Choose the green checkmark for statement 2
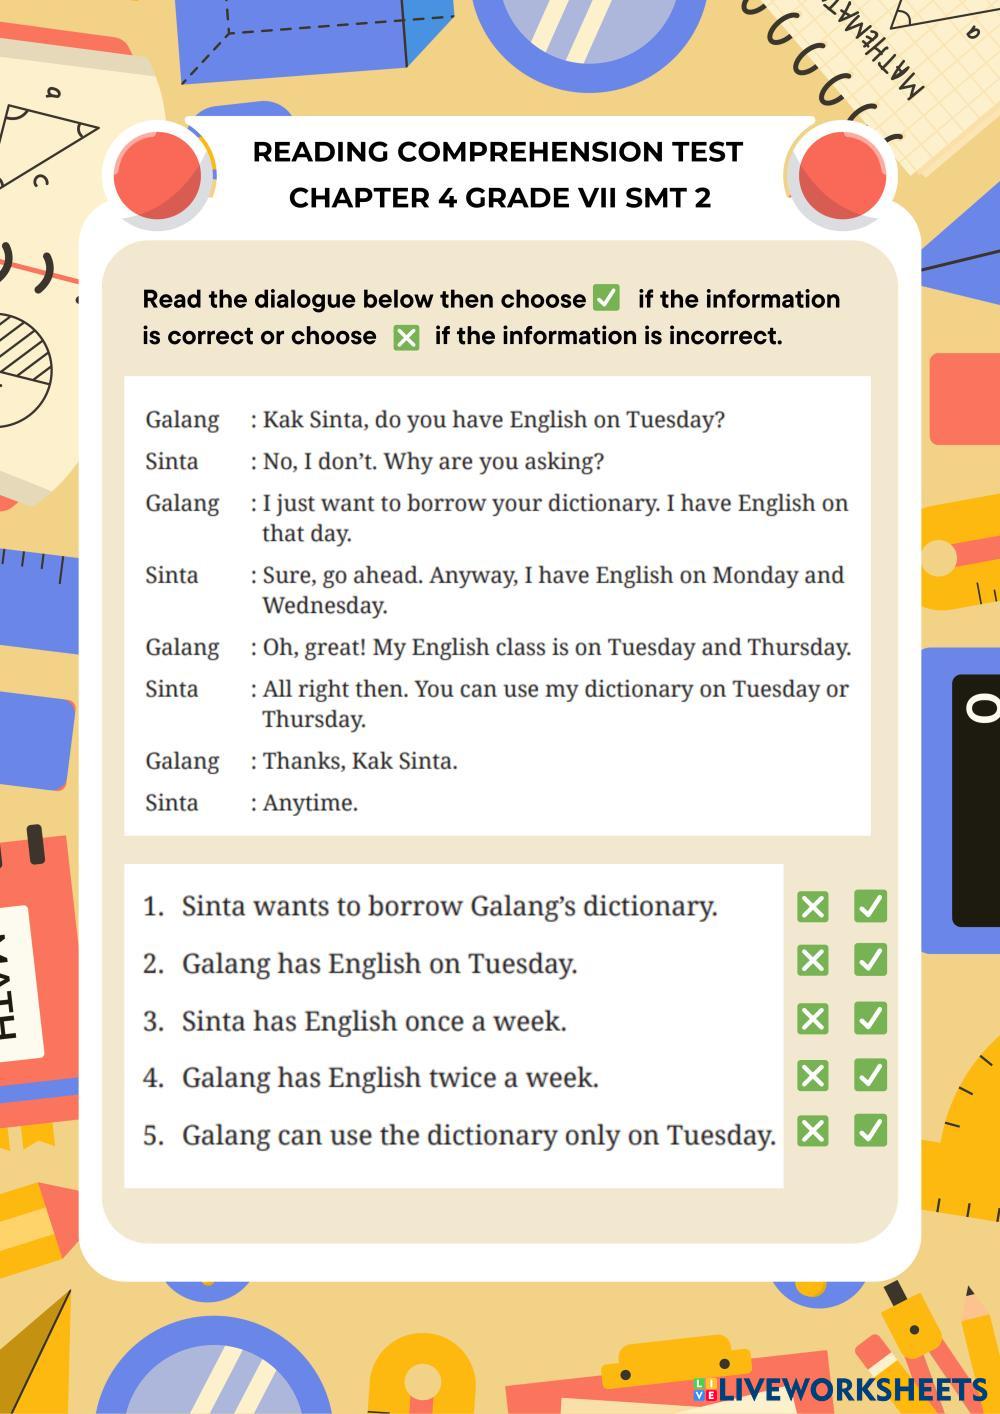The height and width of the screenshot is (1414, 1000). coord(870,961)
